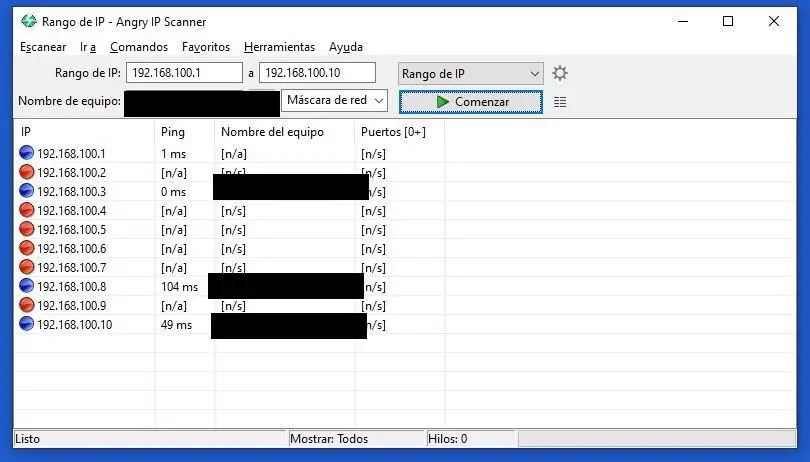This screenshot has height=462, width=810.
Task: Select the blue status icon for 192.168.100.1
Action: point(26,152)
